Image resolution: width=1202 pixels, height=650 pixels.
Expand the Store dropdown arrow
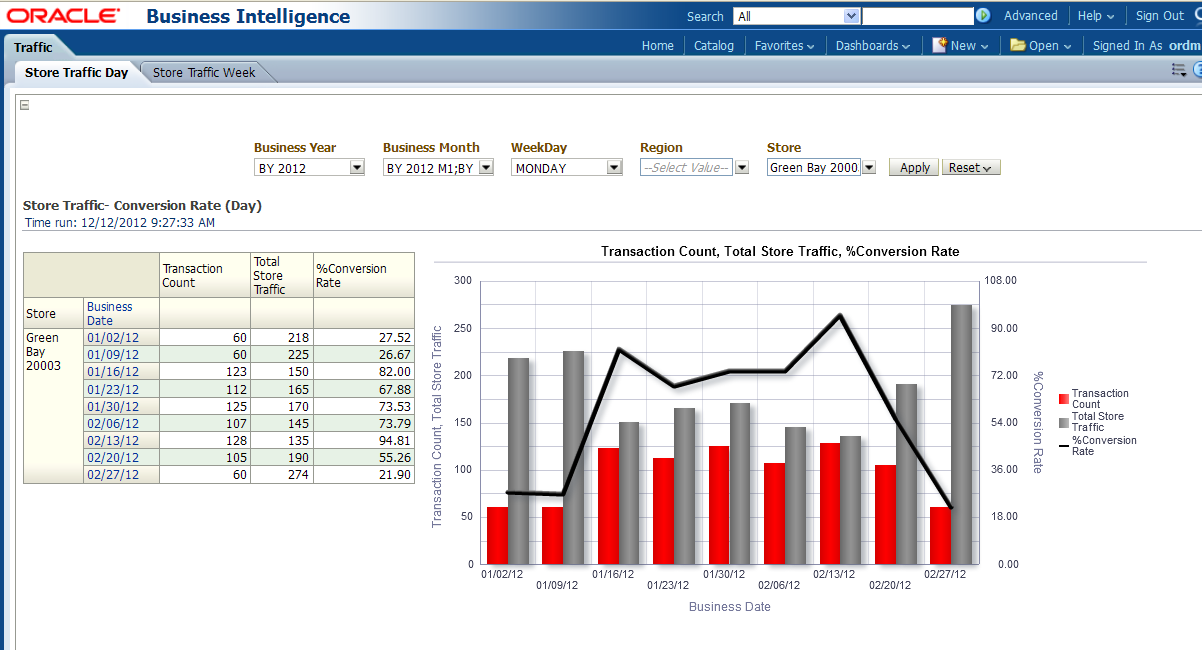[869, 168]
